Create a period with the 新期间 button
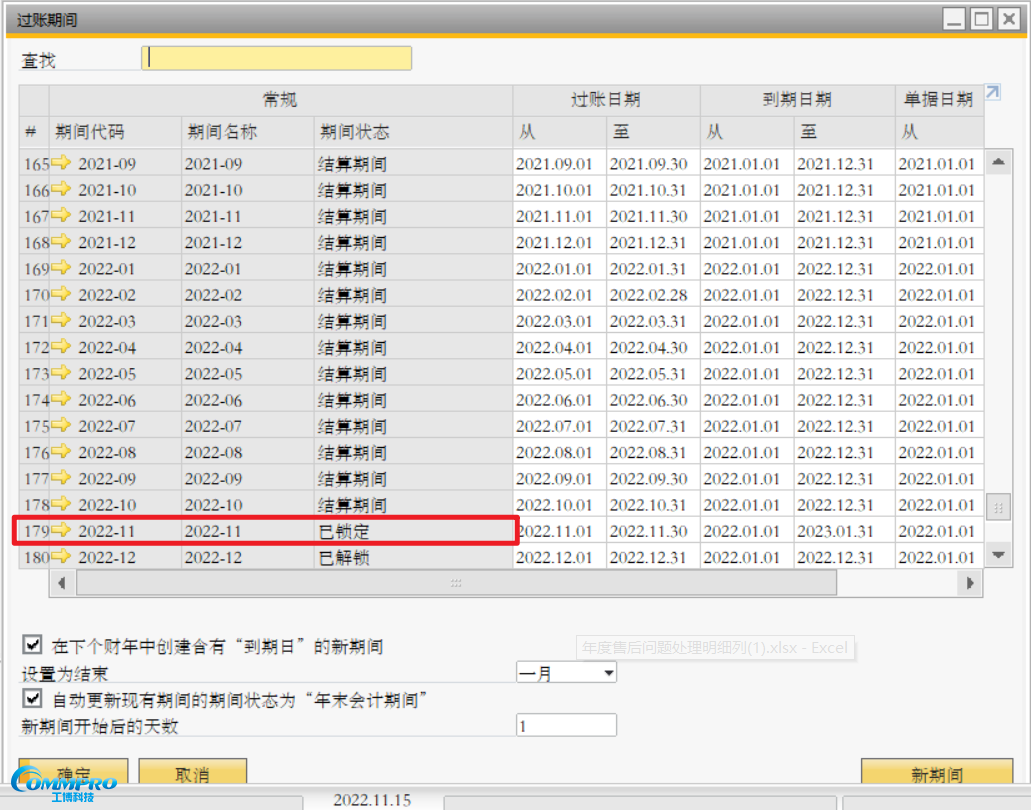1031x810 pixels. [937, 773]
